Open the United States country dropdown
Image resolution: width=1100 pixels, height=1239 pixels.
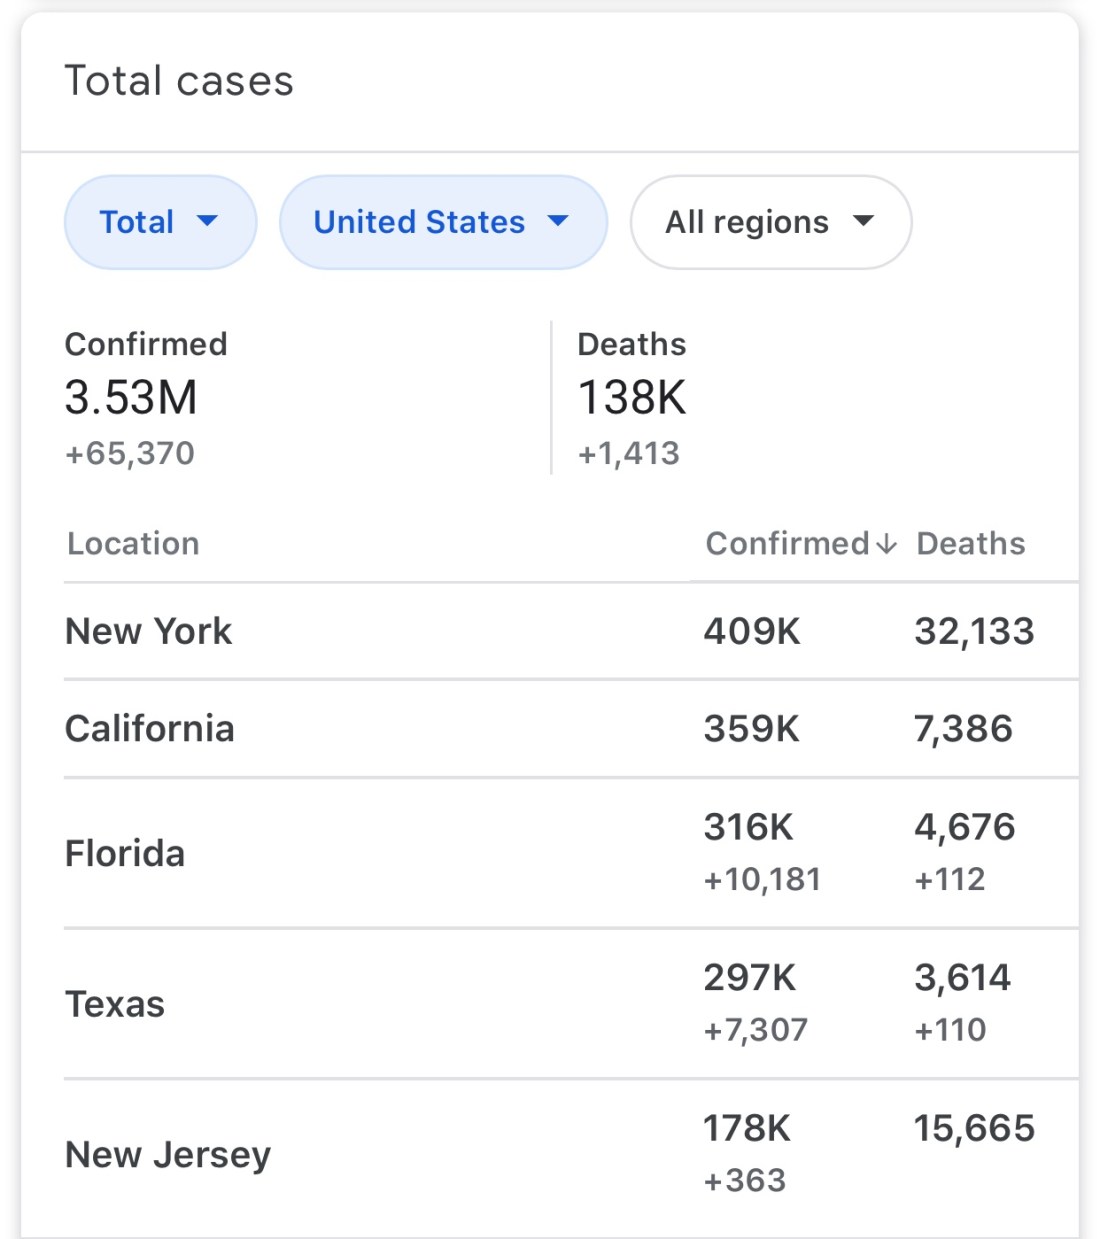pos(442,222)
